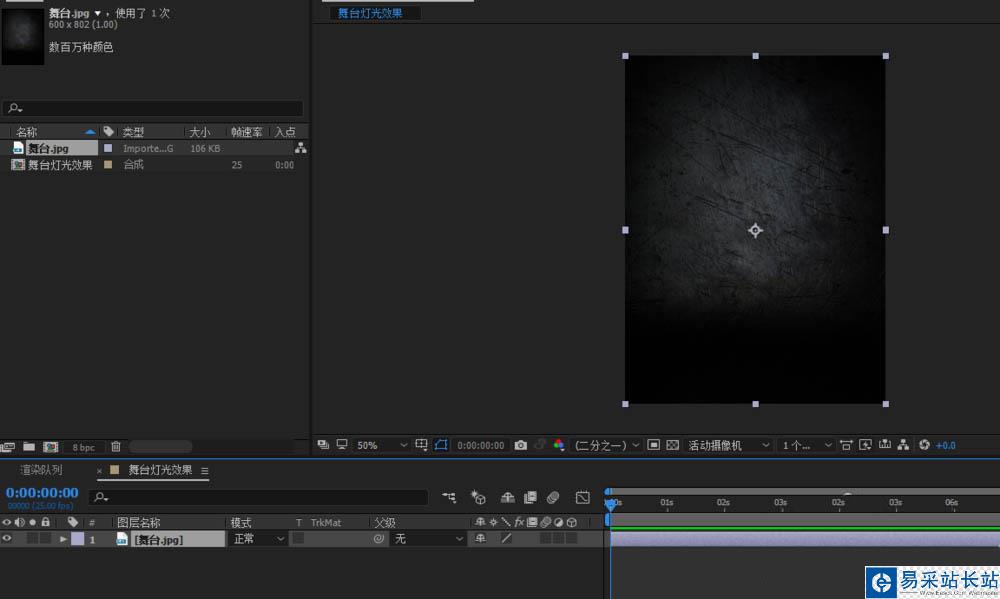Screen dimensions: 1000x599
Task: Toggle the mask and shape path visibility
Action: (441, 445)
